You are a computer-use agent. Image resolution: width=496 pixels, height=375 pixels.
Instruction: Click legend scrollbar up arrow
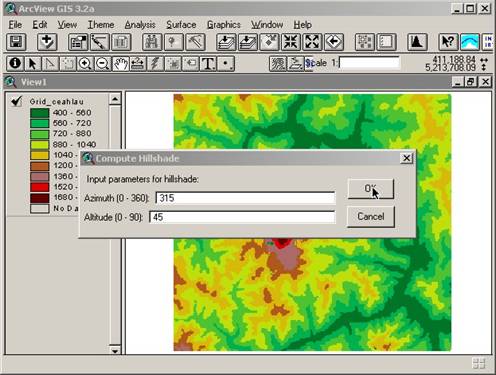point(115,99)
